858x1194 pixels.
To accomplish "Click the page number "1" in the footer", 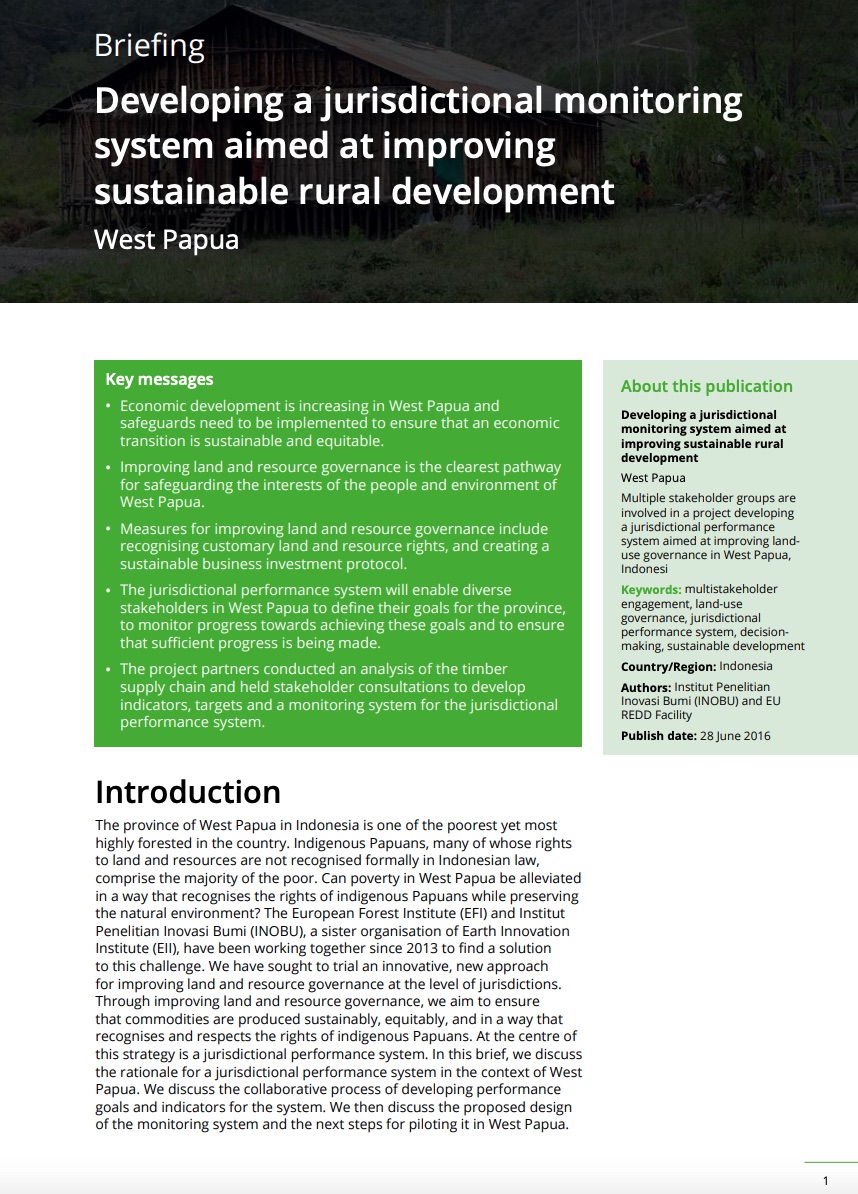I will coord(825,1181).
